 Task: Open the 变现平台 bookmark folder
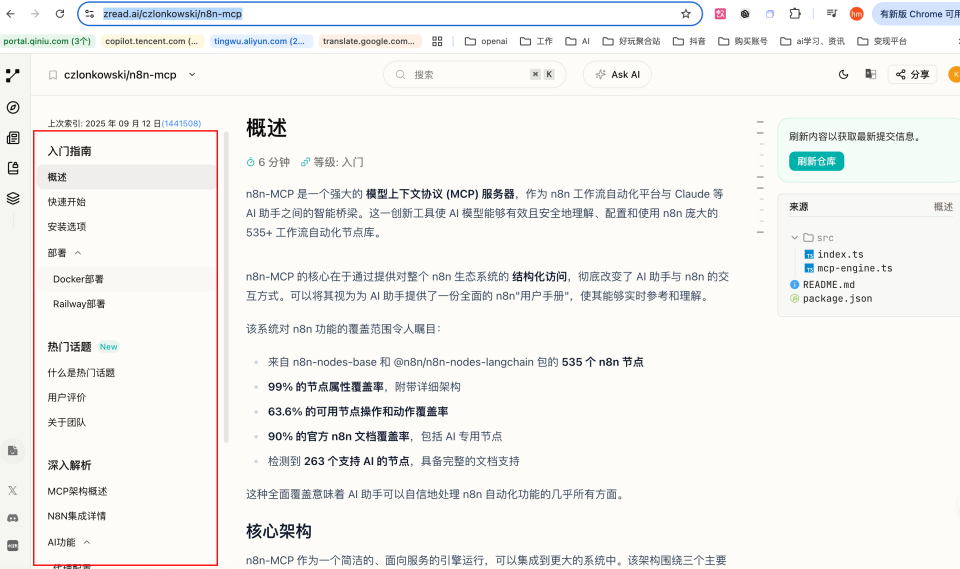point(882,41)
